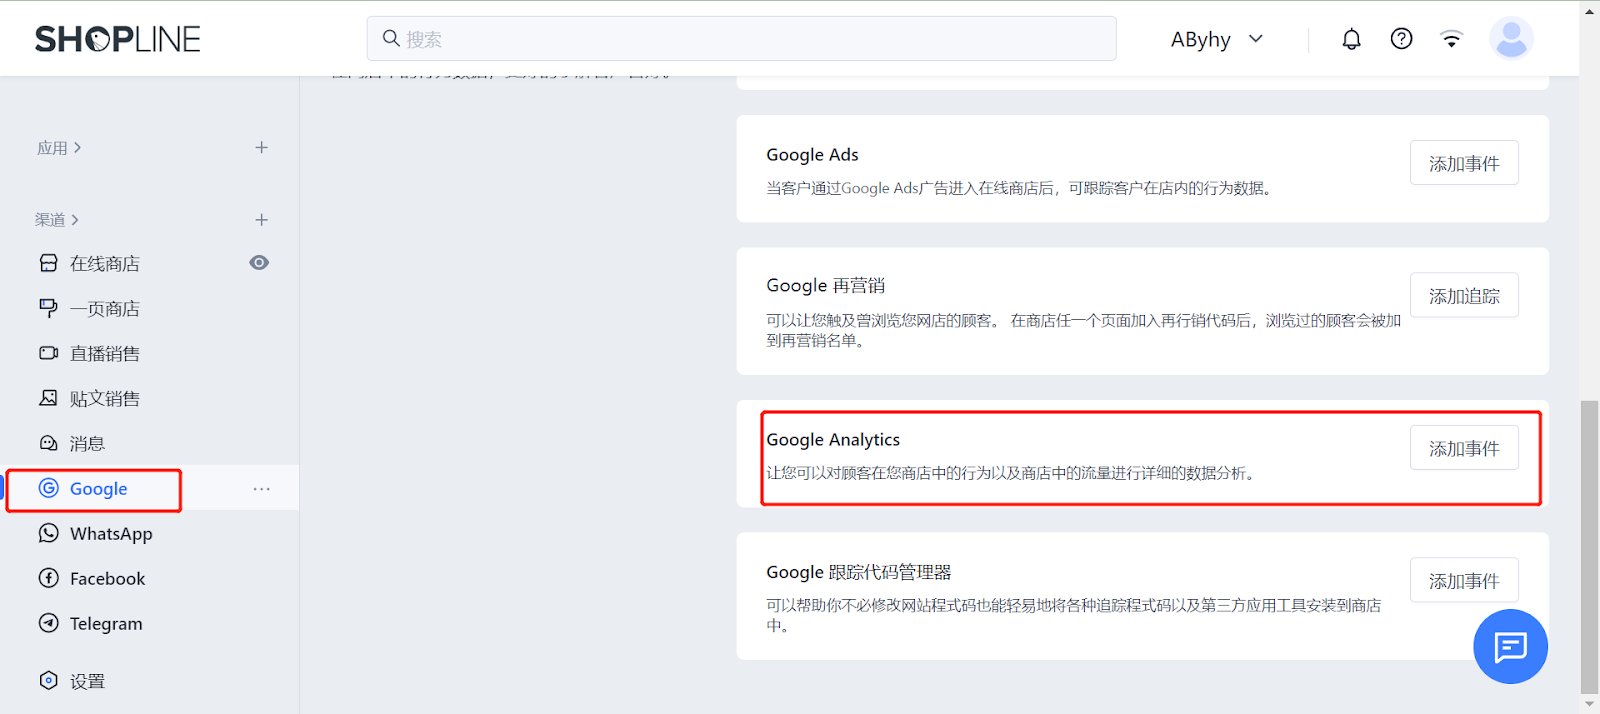
Task: Open the three-dot menu beside Google
Action: click(261, 489)
